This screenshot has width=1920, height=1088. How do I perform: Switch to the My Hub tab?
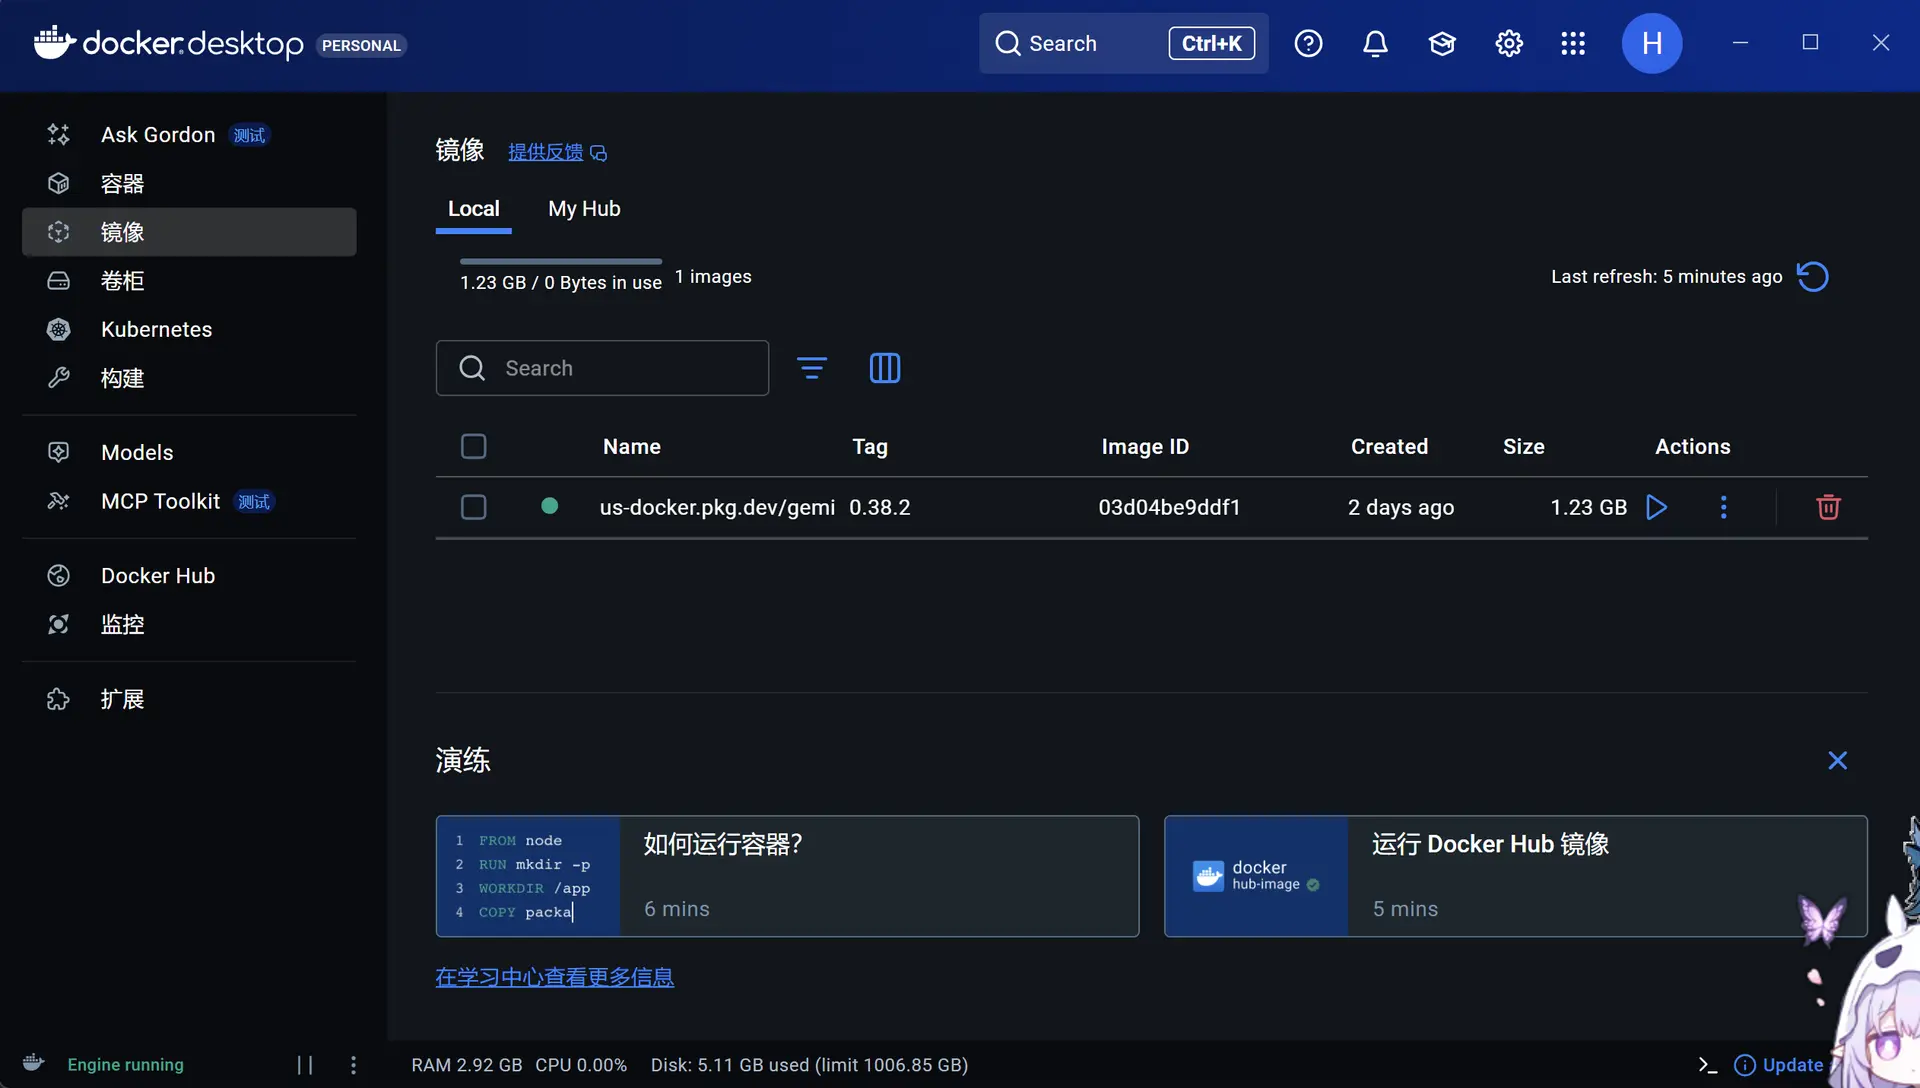click(584, 209)
